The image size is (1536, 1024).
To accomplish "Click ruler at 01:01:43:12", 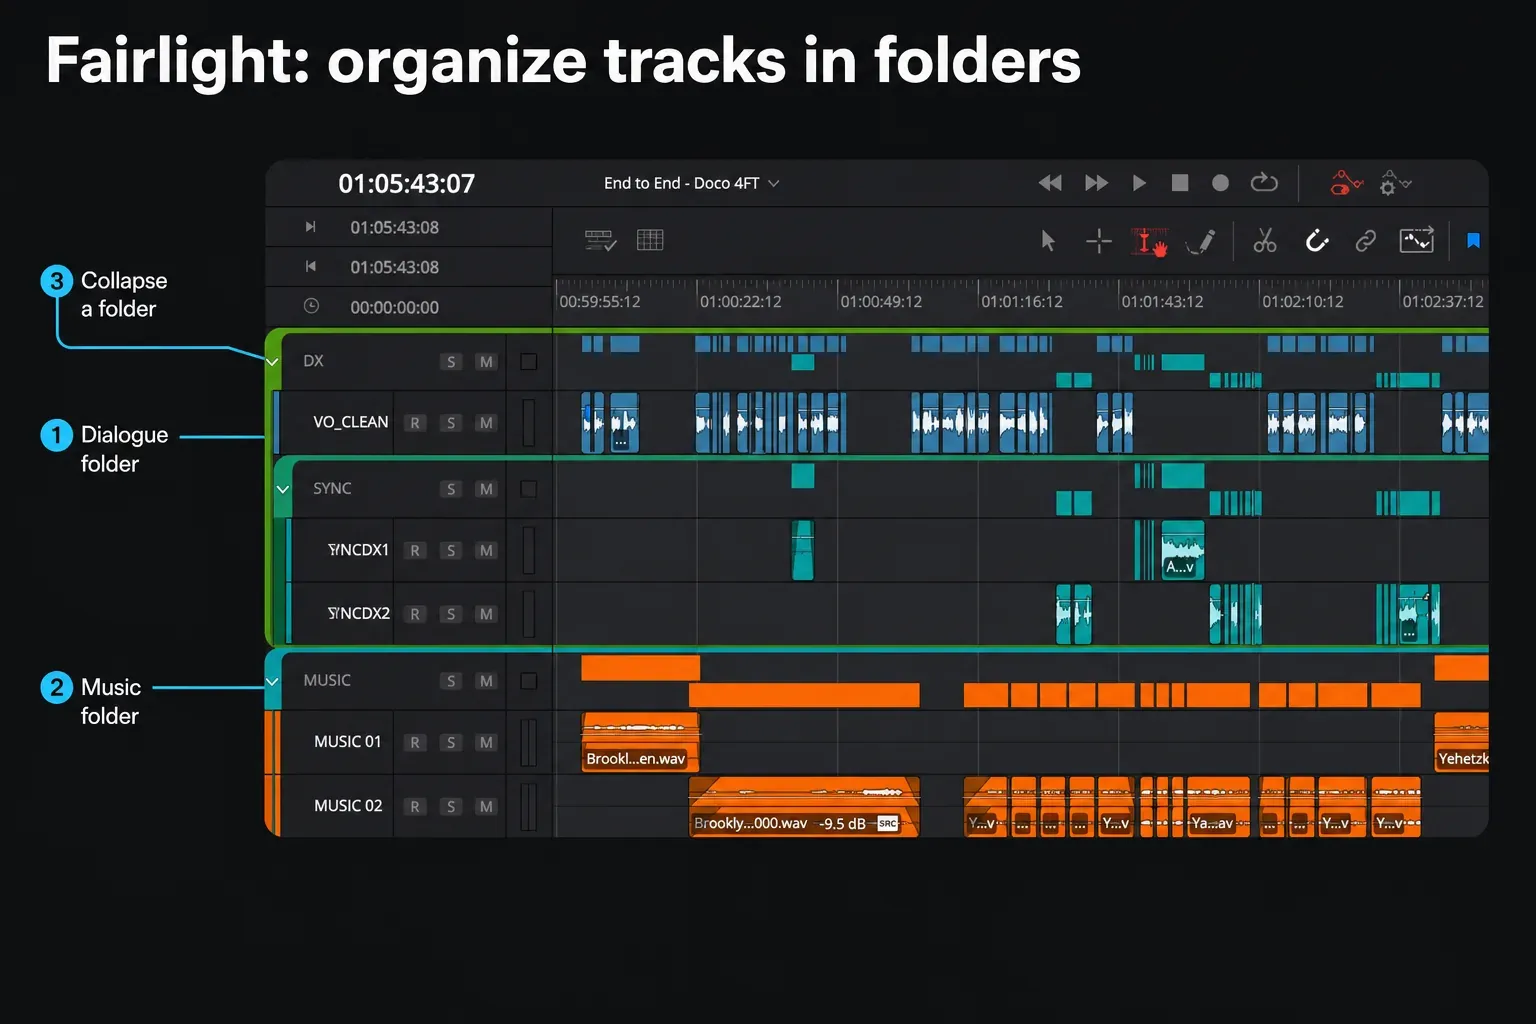I will click(1162, 301).
